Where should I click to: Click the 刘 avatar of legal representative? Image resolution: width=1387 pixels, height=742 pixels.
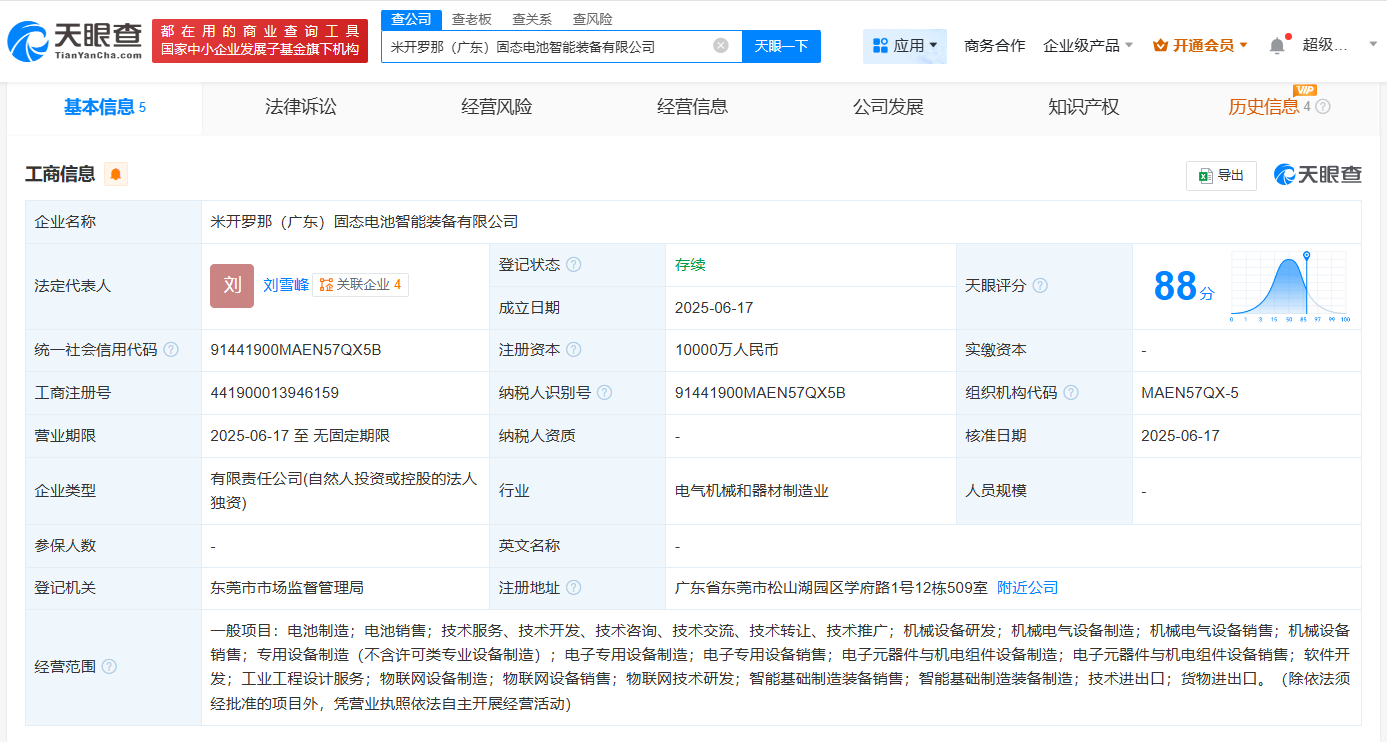[x=232, y=286]
